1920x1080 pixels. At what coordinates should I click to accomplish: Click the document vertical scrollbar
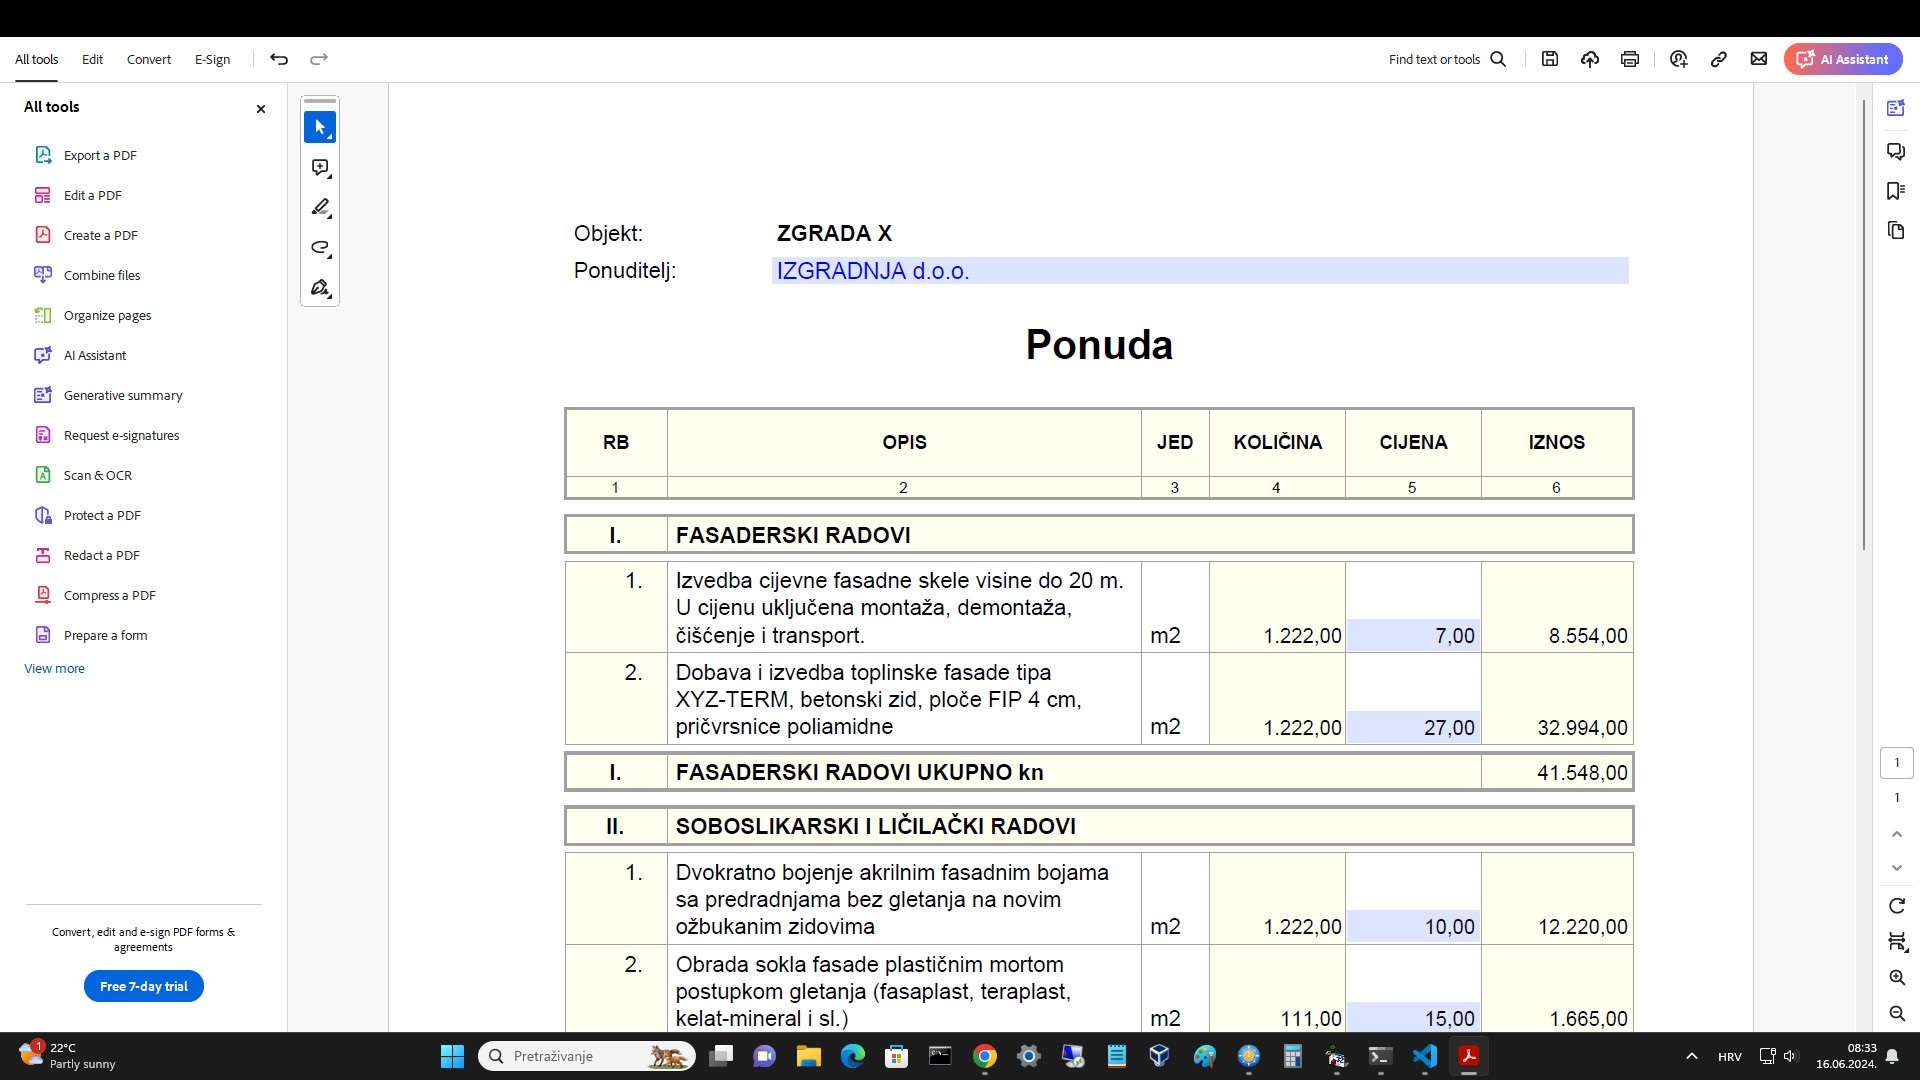[1864, 325]
